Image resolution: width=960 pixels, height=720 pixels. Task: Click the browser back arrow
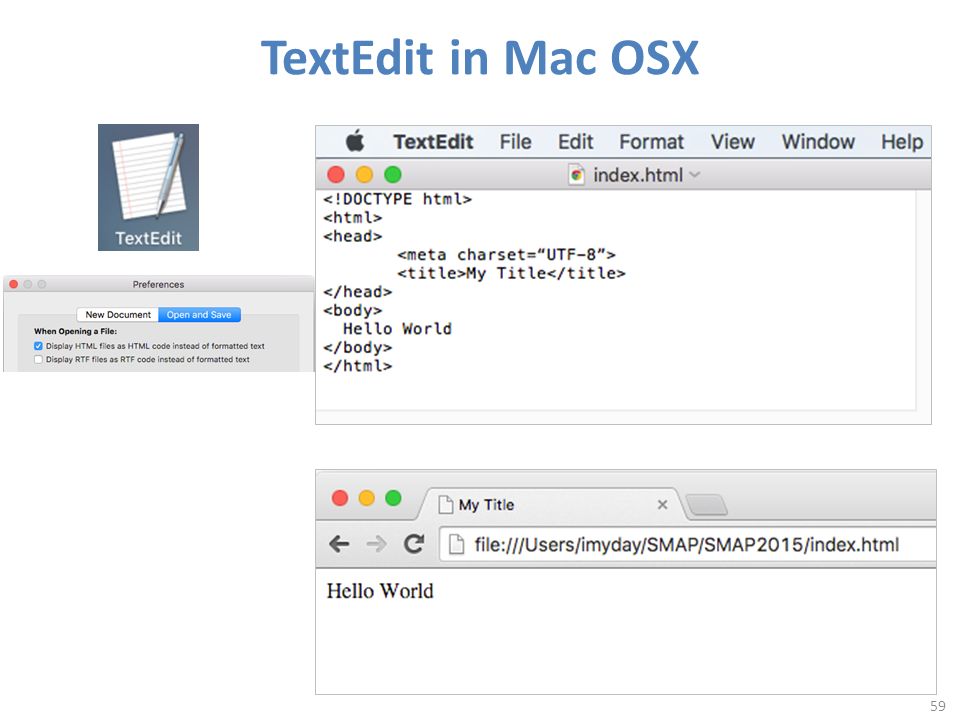coord(339,544)
